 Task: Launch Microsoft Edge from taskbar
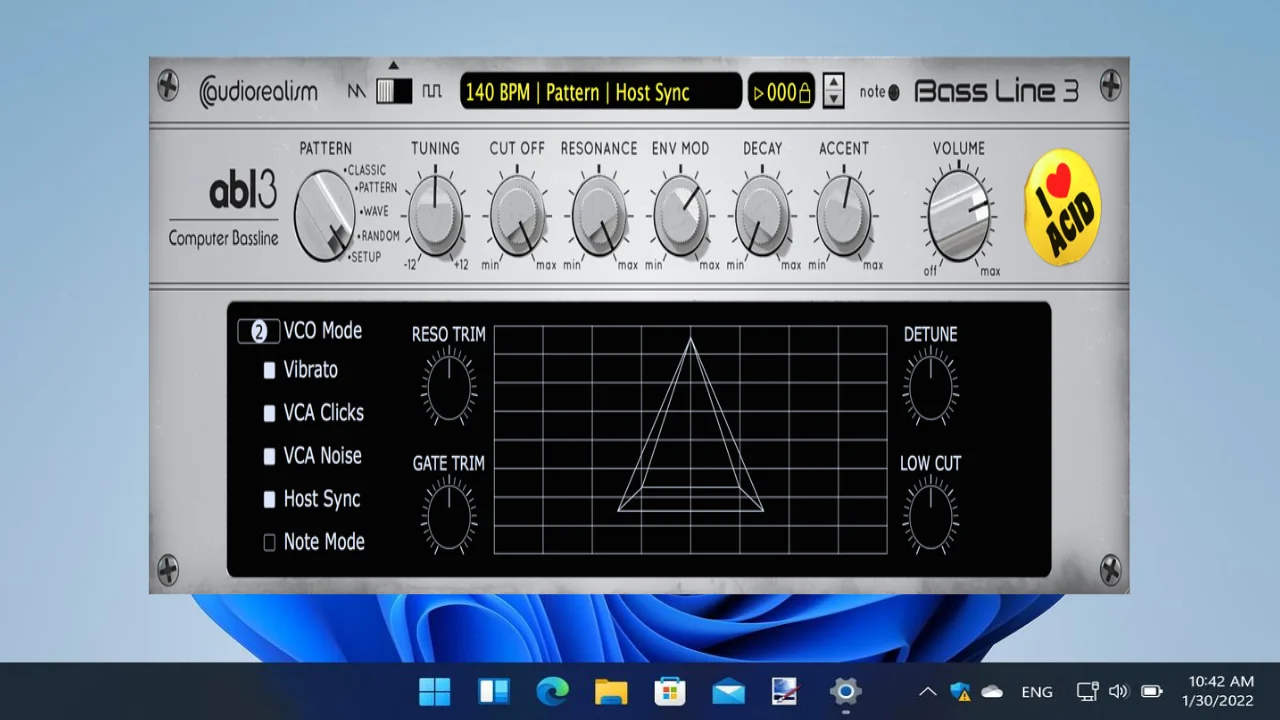[552, 691]
